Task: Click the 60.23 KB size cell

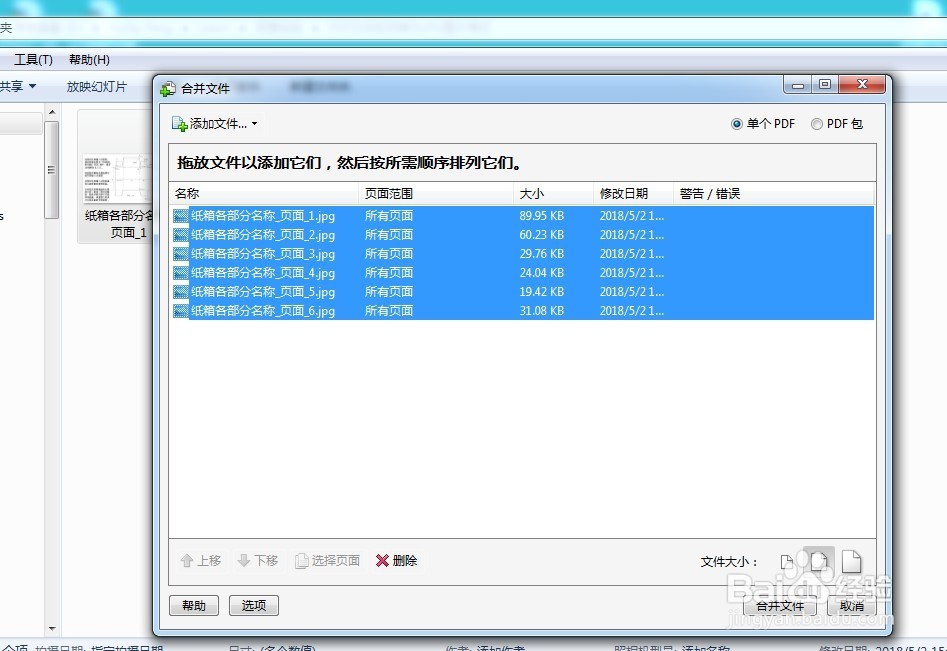Action: pyautogui.click(x=542, y=235)
